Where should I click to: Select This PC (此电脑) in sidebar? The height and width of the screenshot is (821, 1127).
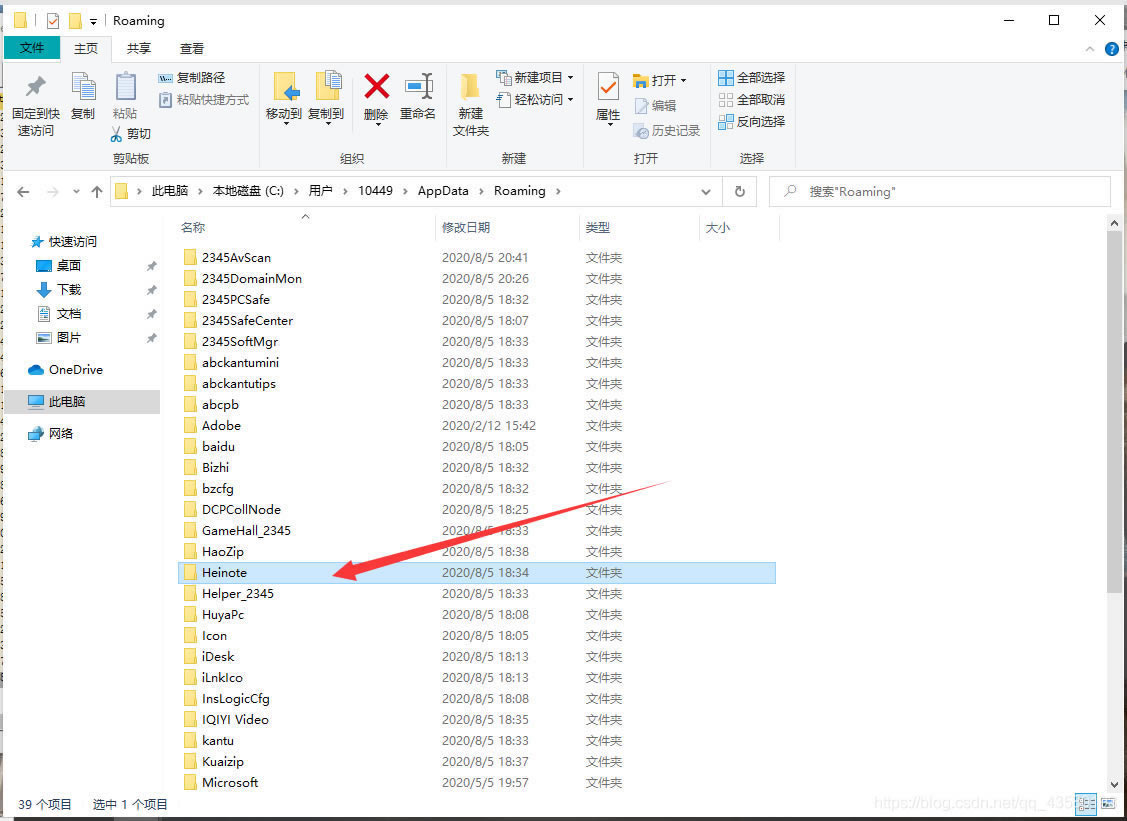(83, 402)
